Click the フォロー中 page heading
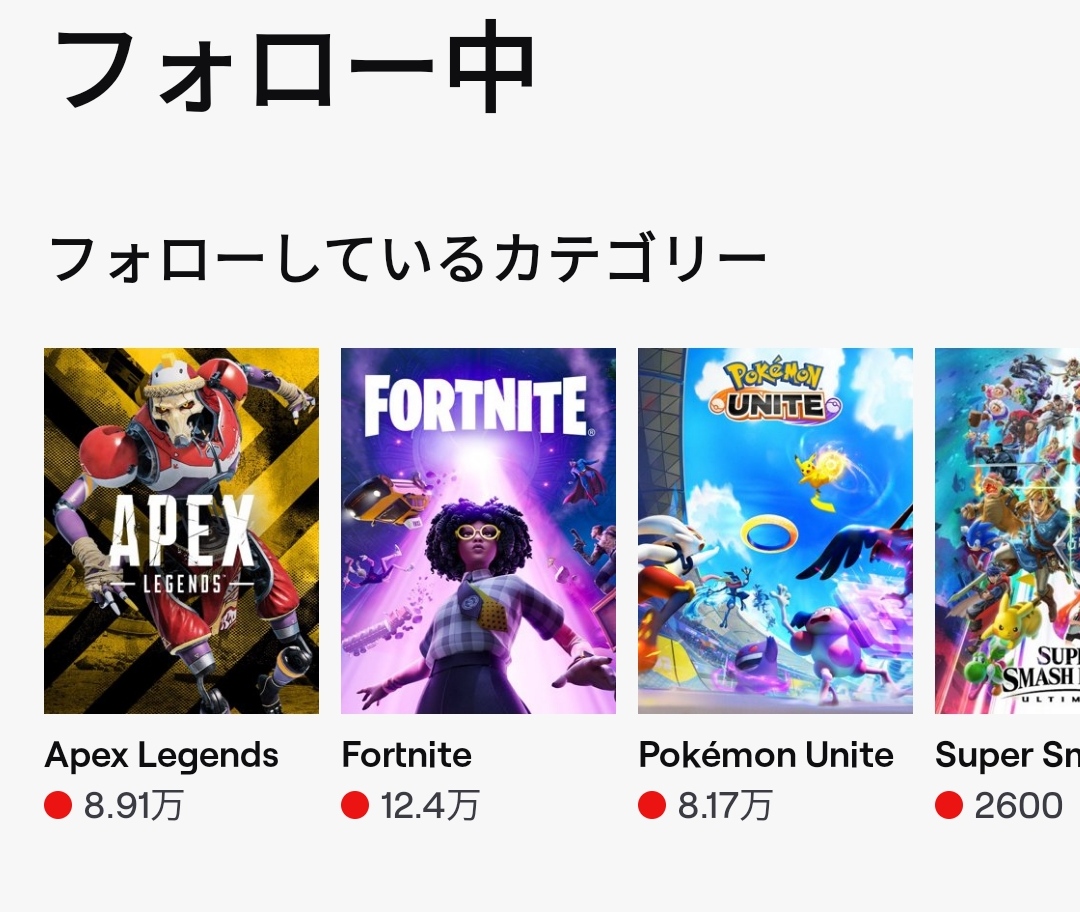1080x912 pixels. (295, 68)
